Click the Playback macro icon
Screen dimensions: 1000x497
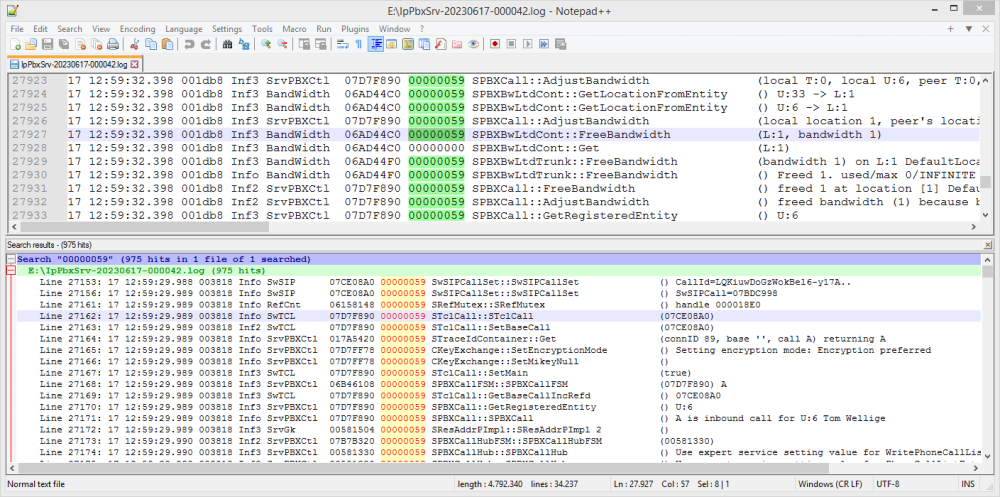point(528,44)
